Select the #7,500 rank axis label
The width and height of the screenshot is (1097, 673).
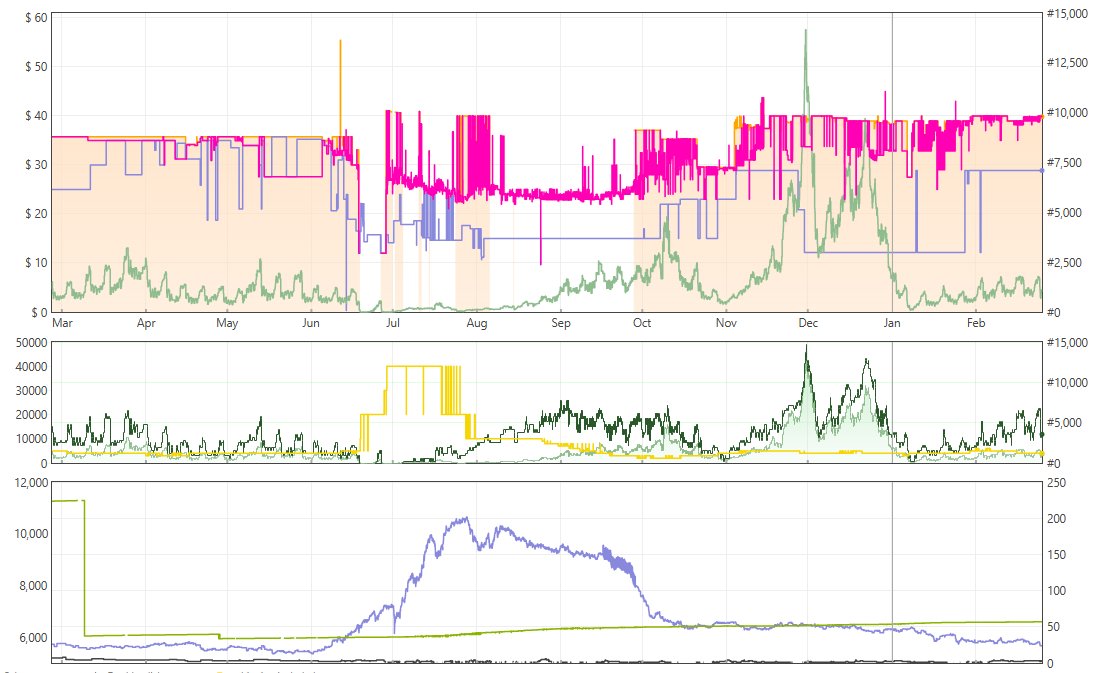click(1064, 162)
